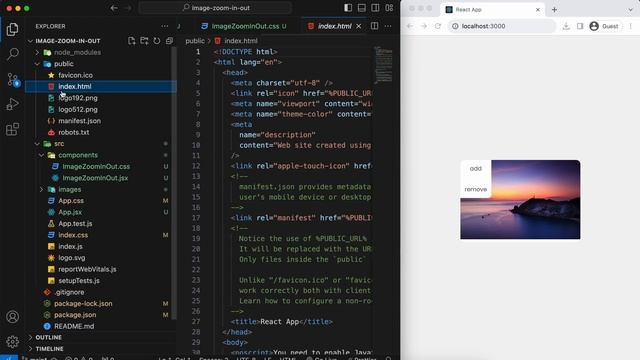640x360 pixels.
Task: Click the localhost:3000 address bar
Action: pos(502,26)
